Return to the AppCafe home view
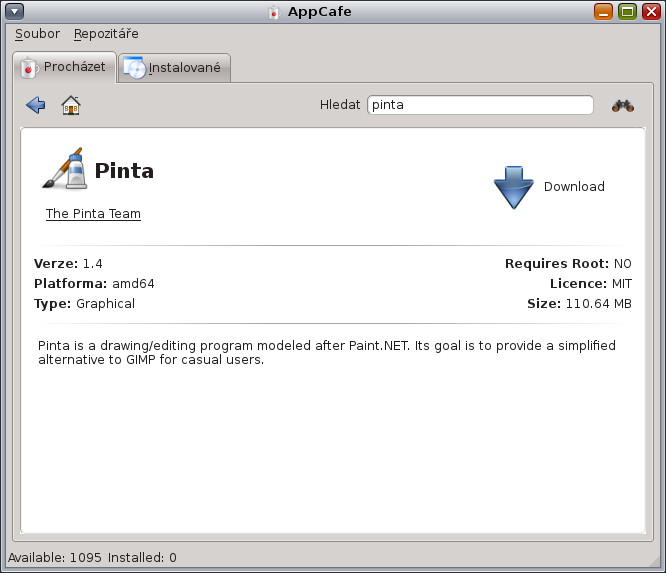Viewport: 666px width, 573px height. click(71, 105)
